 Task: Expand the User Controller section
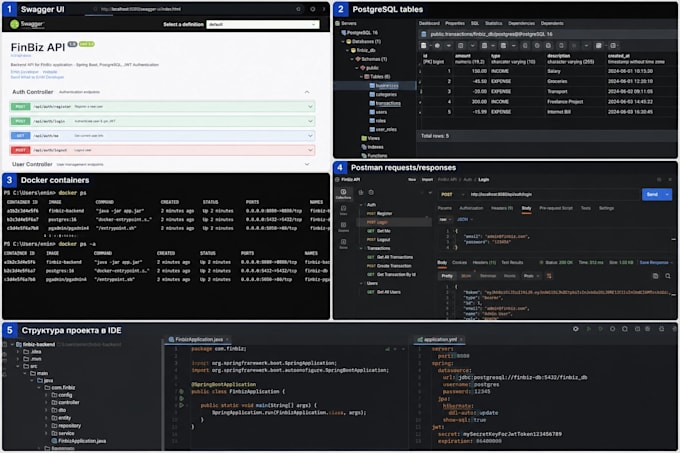(x=307, y=164)
